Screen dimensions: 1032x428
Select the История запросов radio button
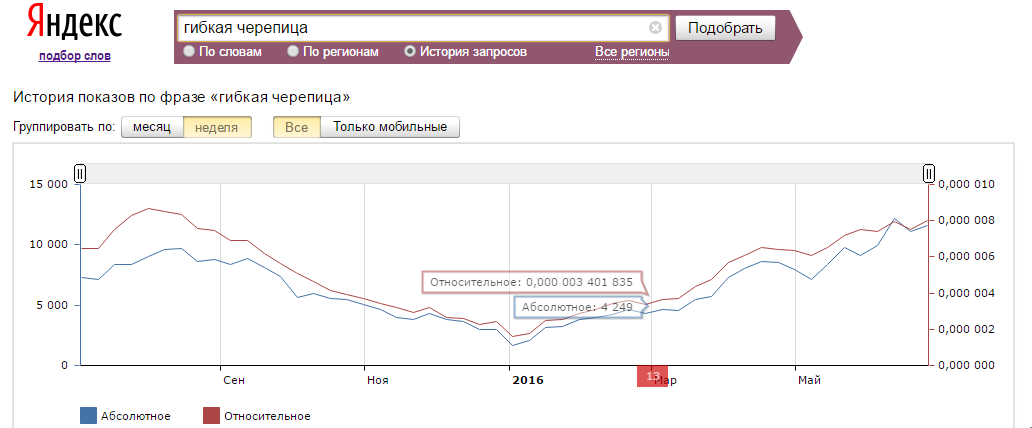point(409,51)
